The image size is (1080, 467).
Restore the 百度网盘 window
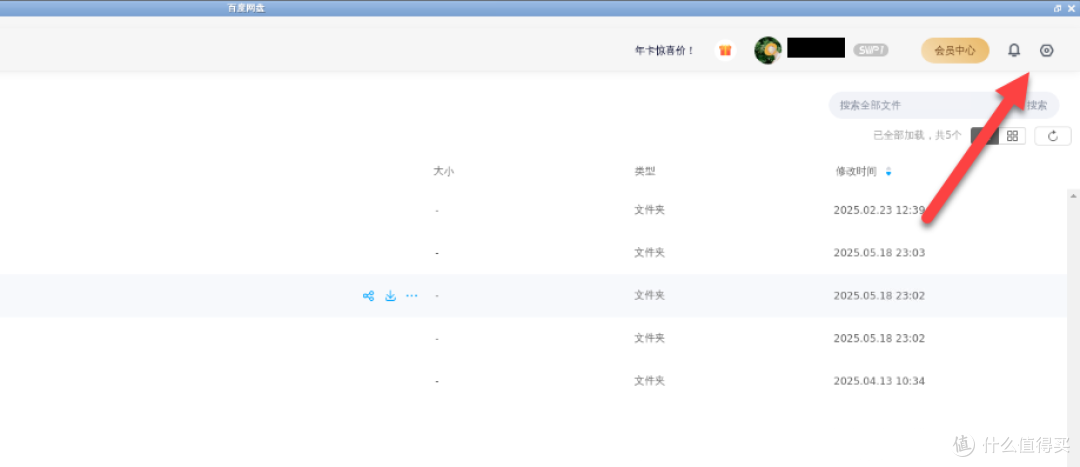[x=1057, y=8]
